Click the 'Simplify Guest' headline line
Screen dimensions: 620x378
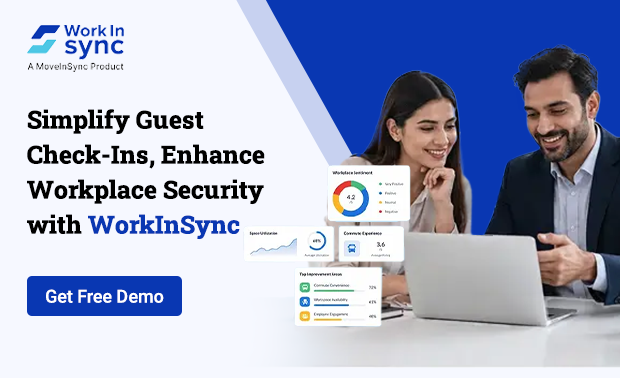pyautogui.click(x=115, y=120)
